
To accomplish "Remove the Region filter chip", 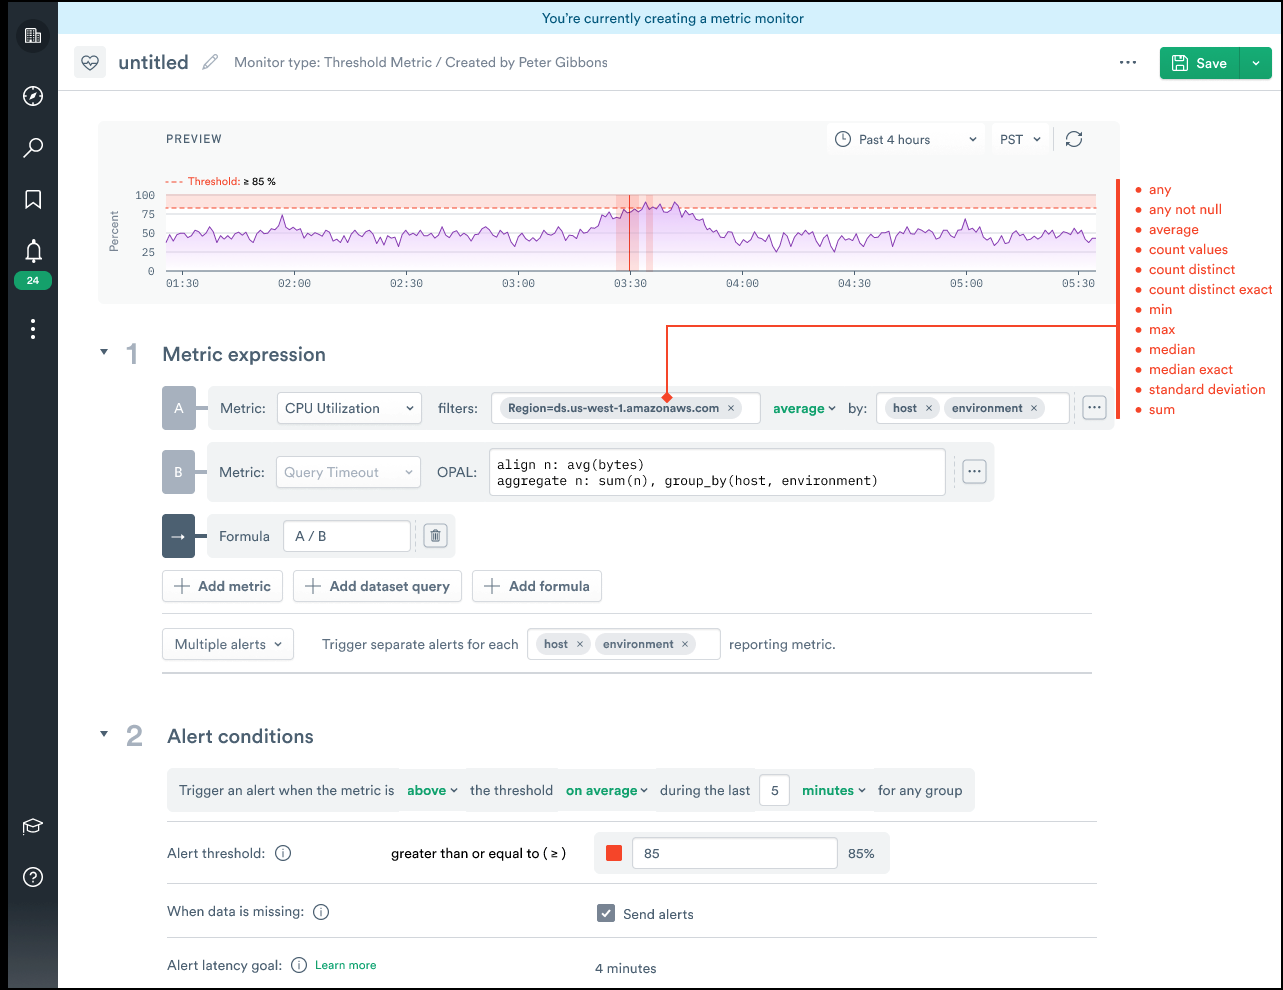I will 731,408.
